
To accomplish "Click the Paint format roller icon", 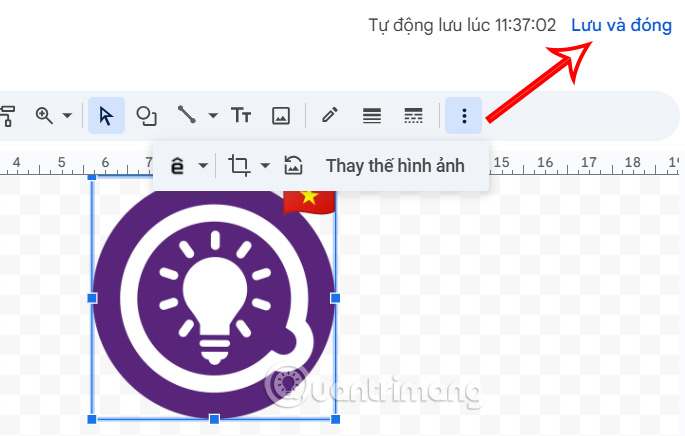I will 7,116.
